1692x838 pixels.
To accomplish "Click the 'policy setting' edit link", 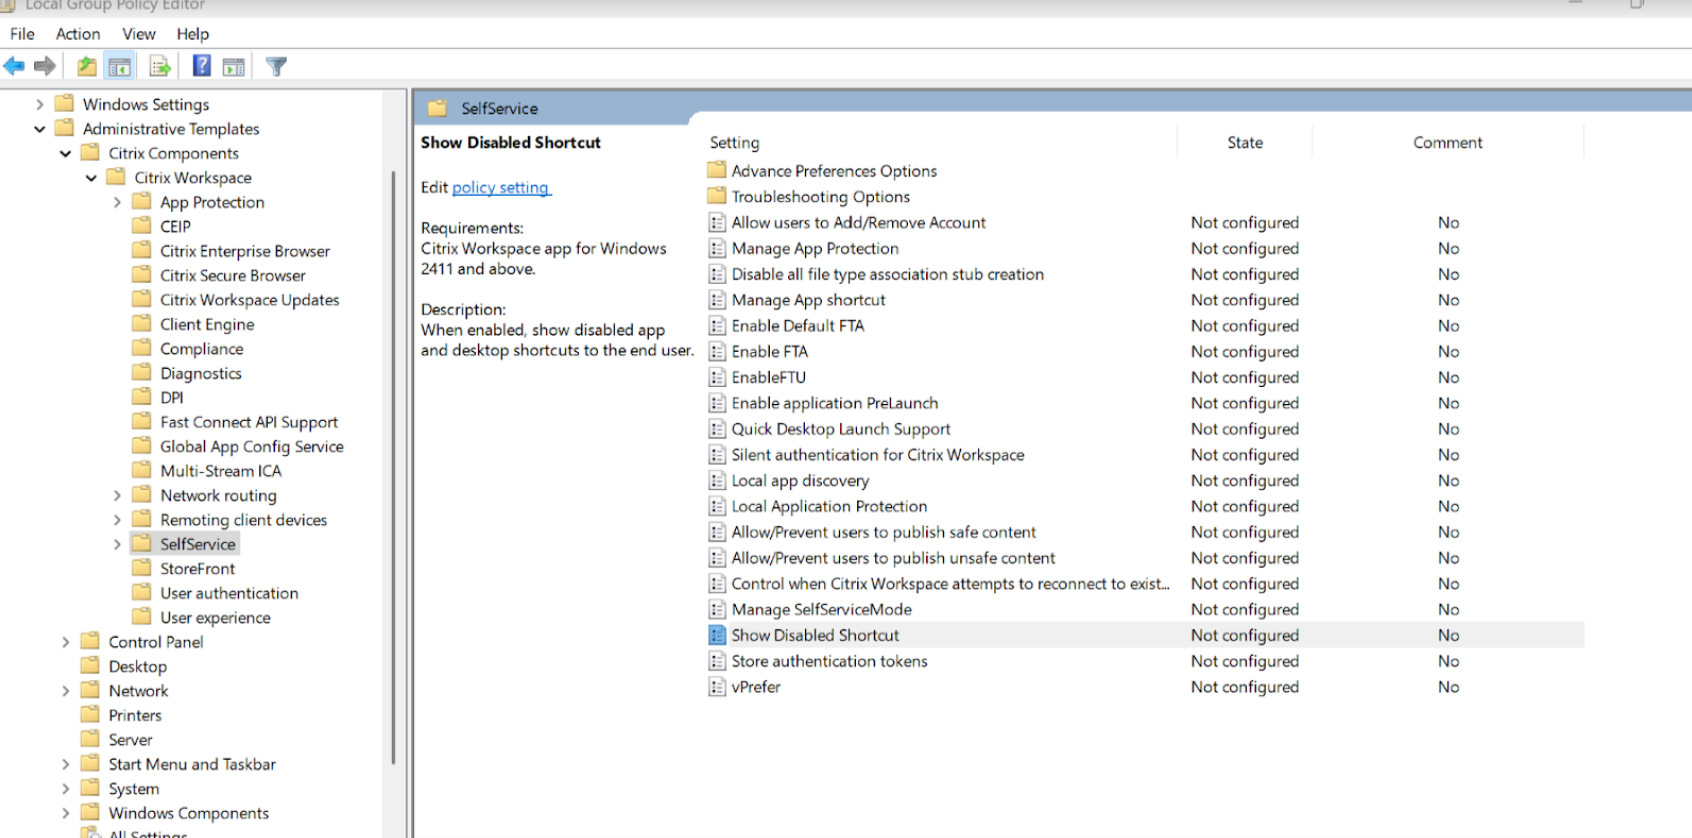I will coord(500,188).
